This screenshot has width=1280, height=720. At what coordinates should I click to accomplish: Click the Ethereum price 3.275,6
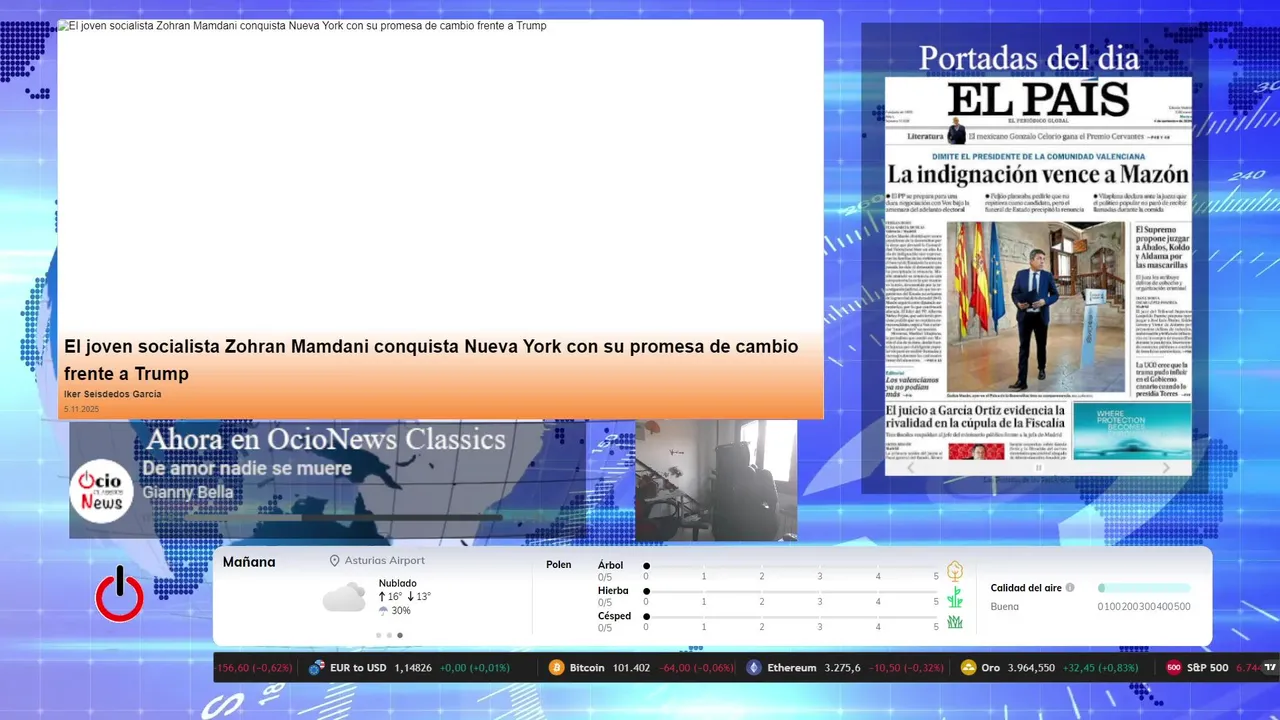[x=842, y=667]
